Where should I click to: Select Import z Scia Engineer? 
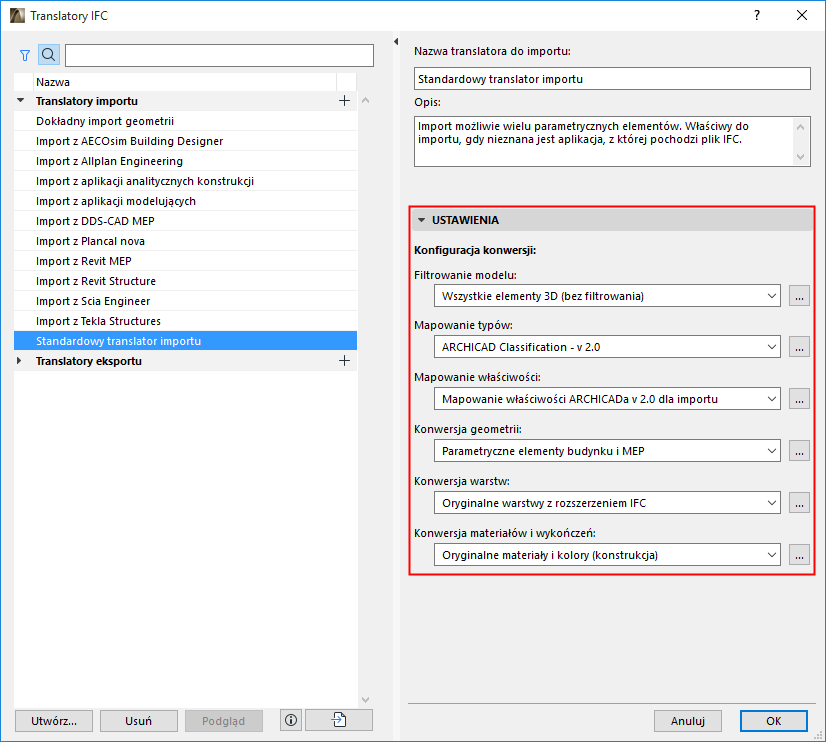coord(185,301)
